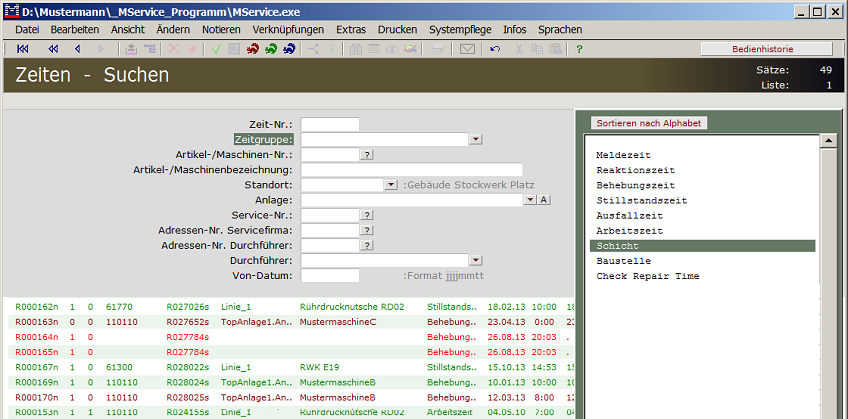Click the blue figure icon in the toolbar

pos(289,49)
